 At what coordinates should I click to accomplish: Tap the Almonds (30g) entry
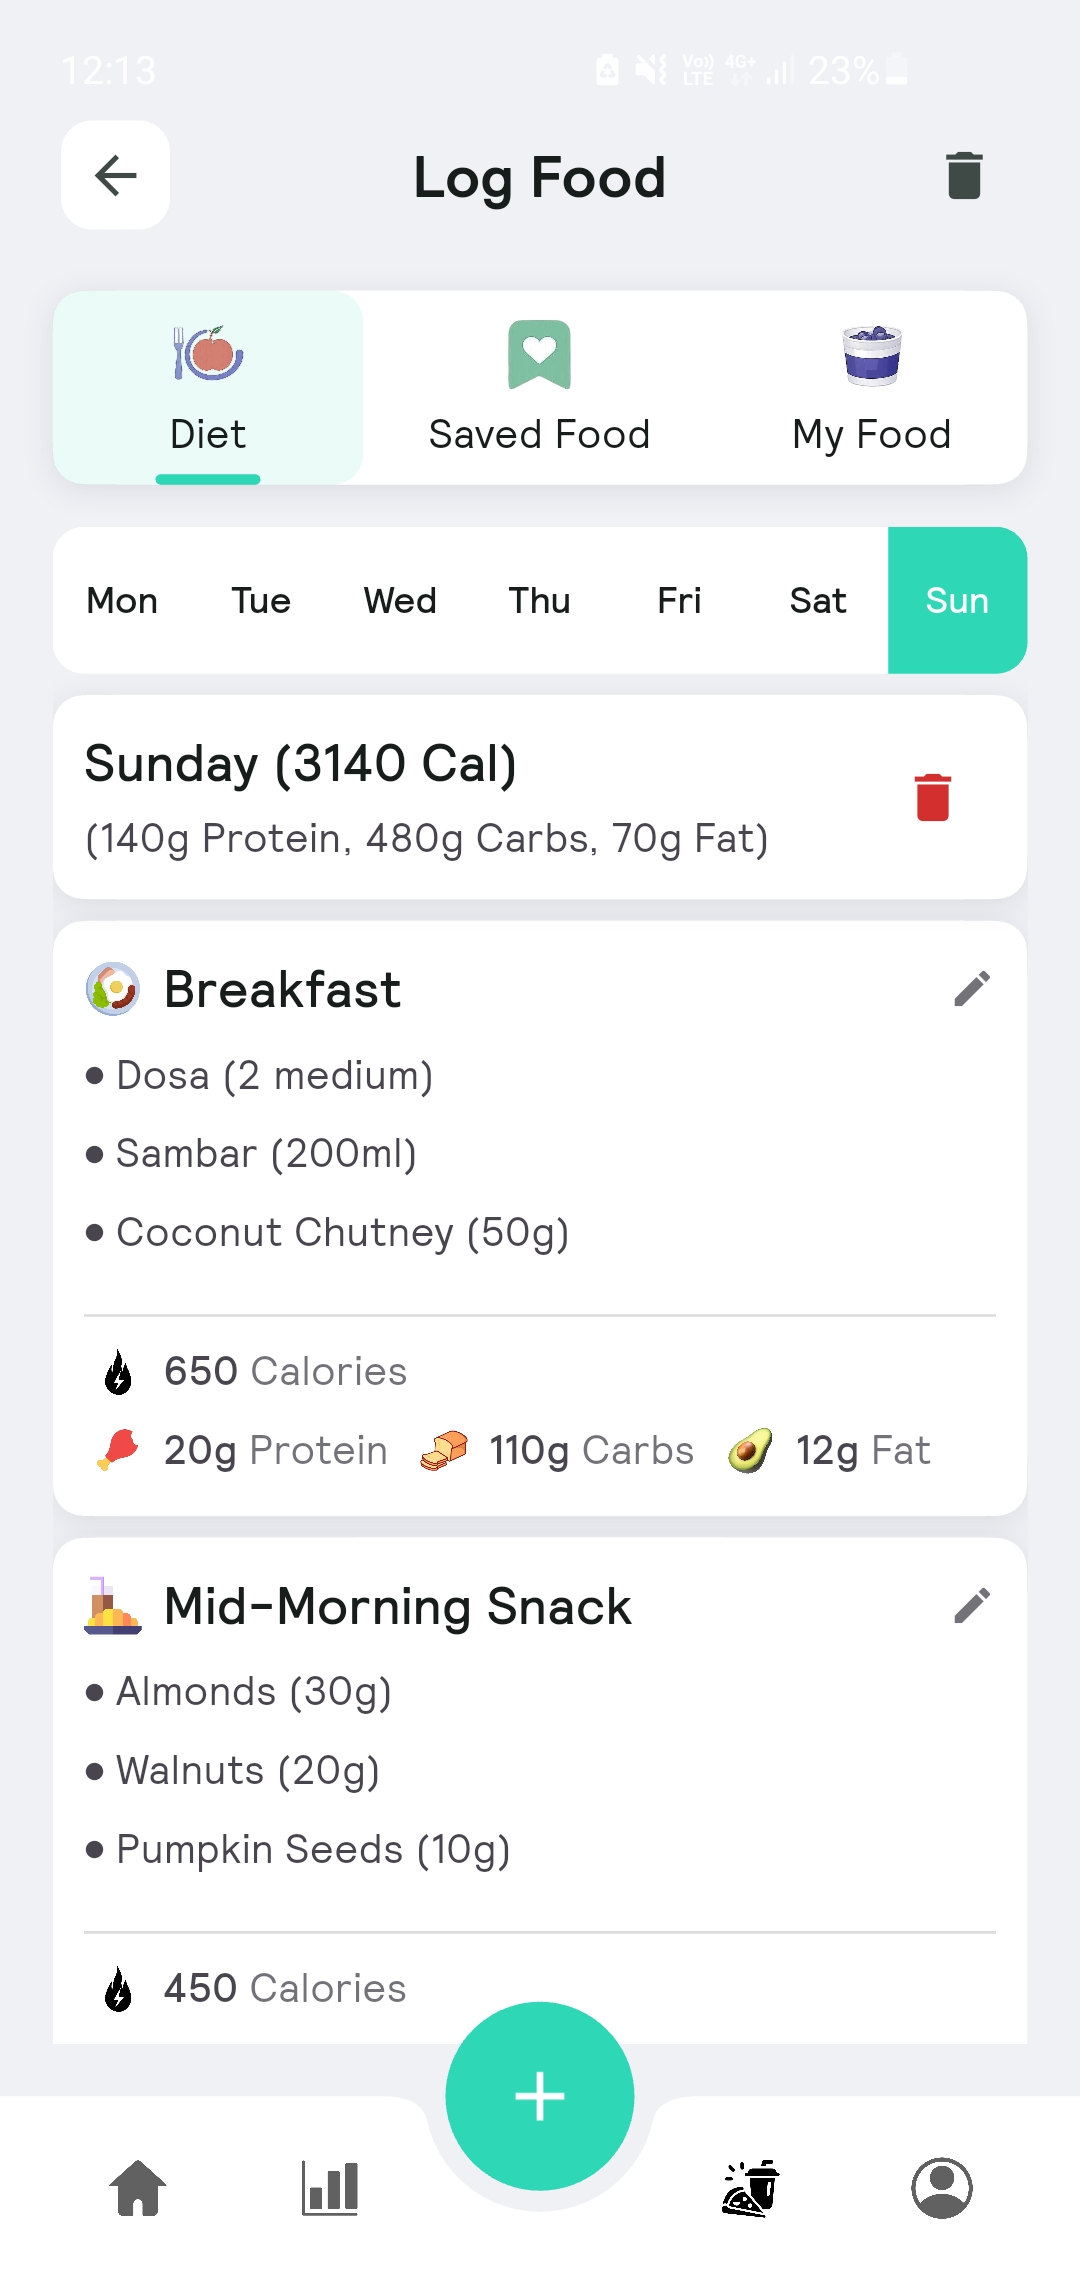pos(254,1692)
